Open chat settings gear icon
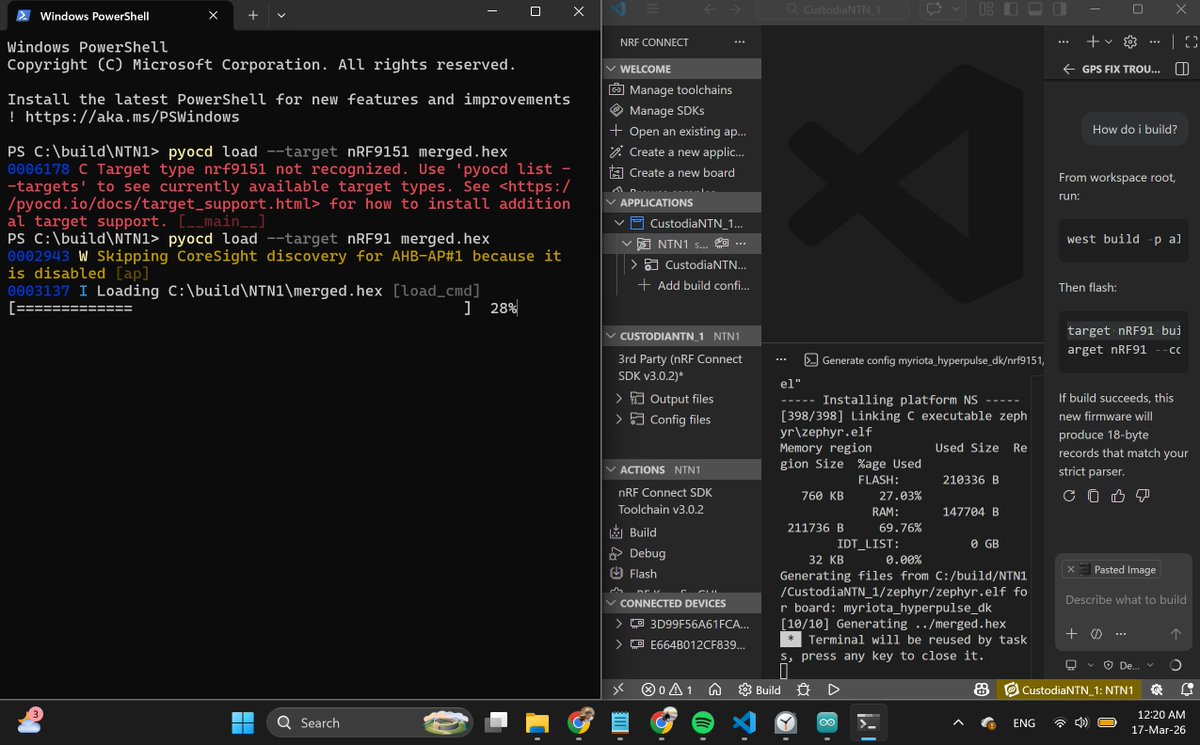Image resolution: width=1200 pixels, height=745 pixels. coord(1131,42)
